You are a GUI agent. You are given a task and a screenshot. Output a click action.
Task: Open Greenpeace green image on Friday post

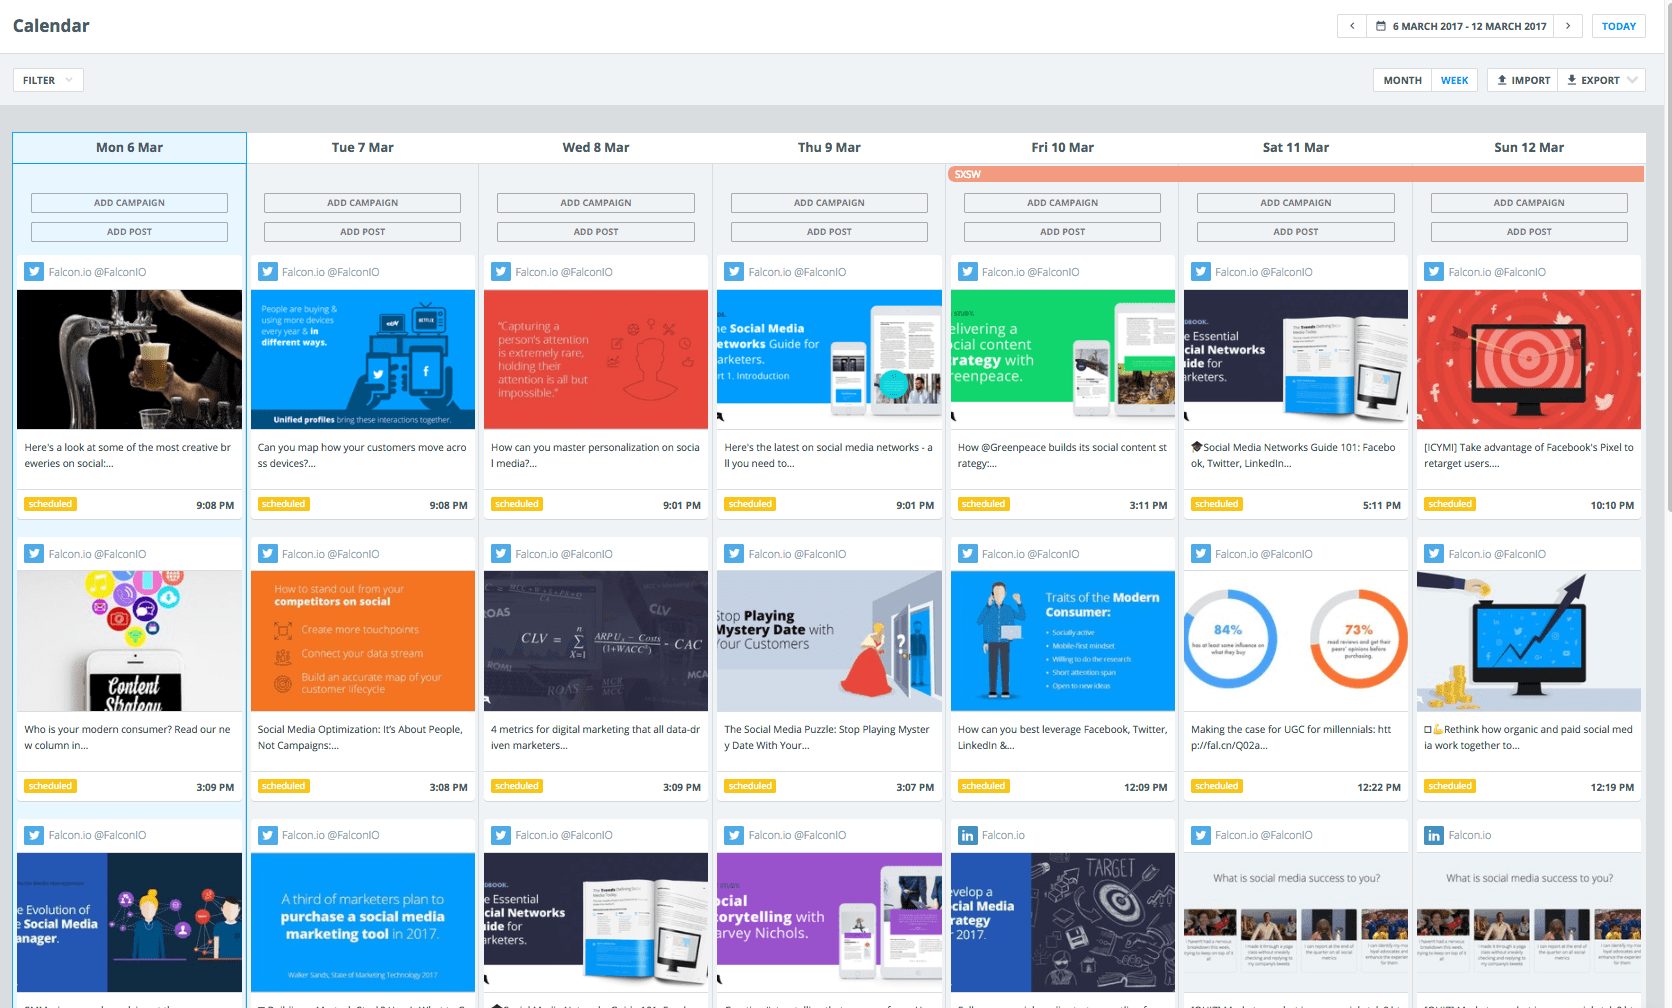coord(1062,359)
